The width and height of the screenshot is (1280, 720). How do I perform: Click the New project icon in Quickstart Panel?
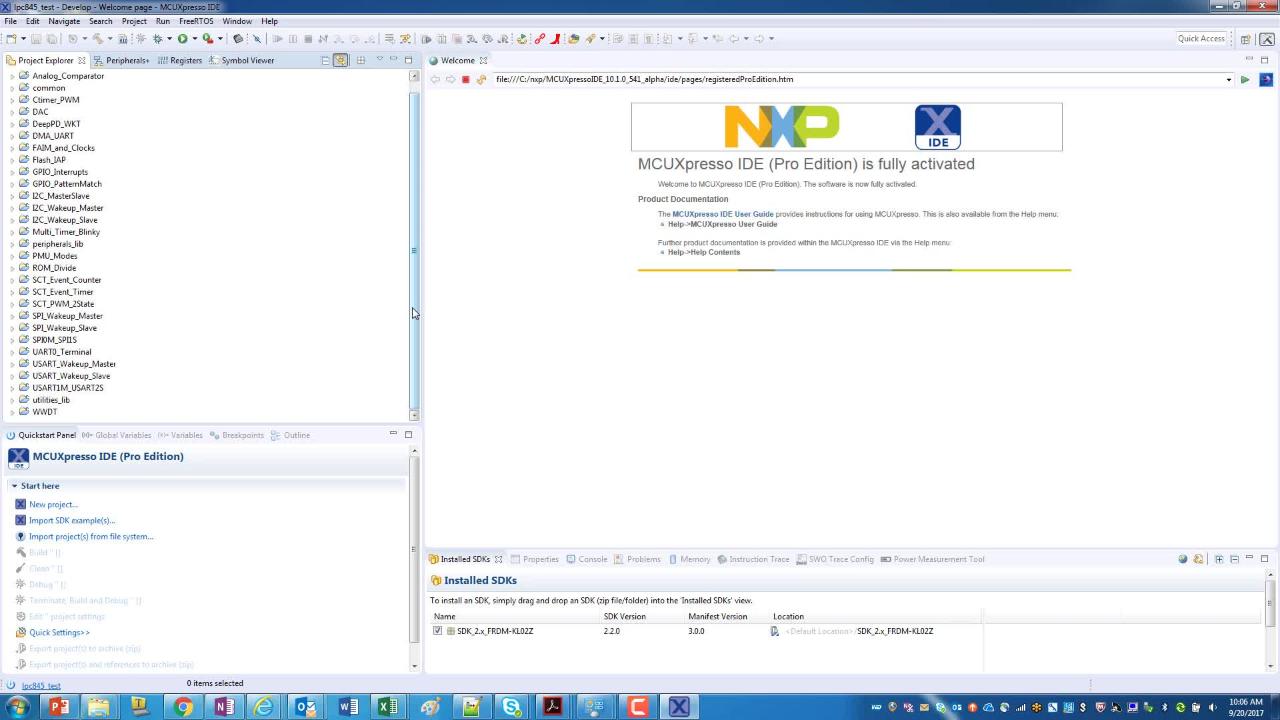click(x=20, y=505)
